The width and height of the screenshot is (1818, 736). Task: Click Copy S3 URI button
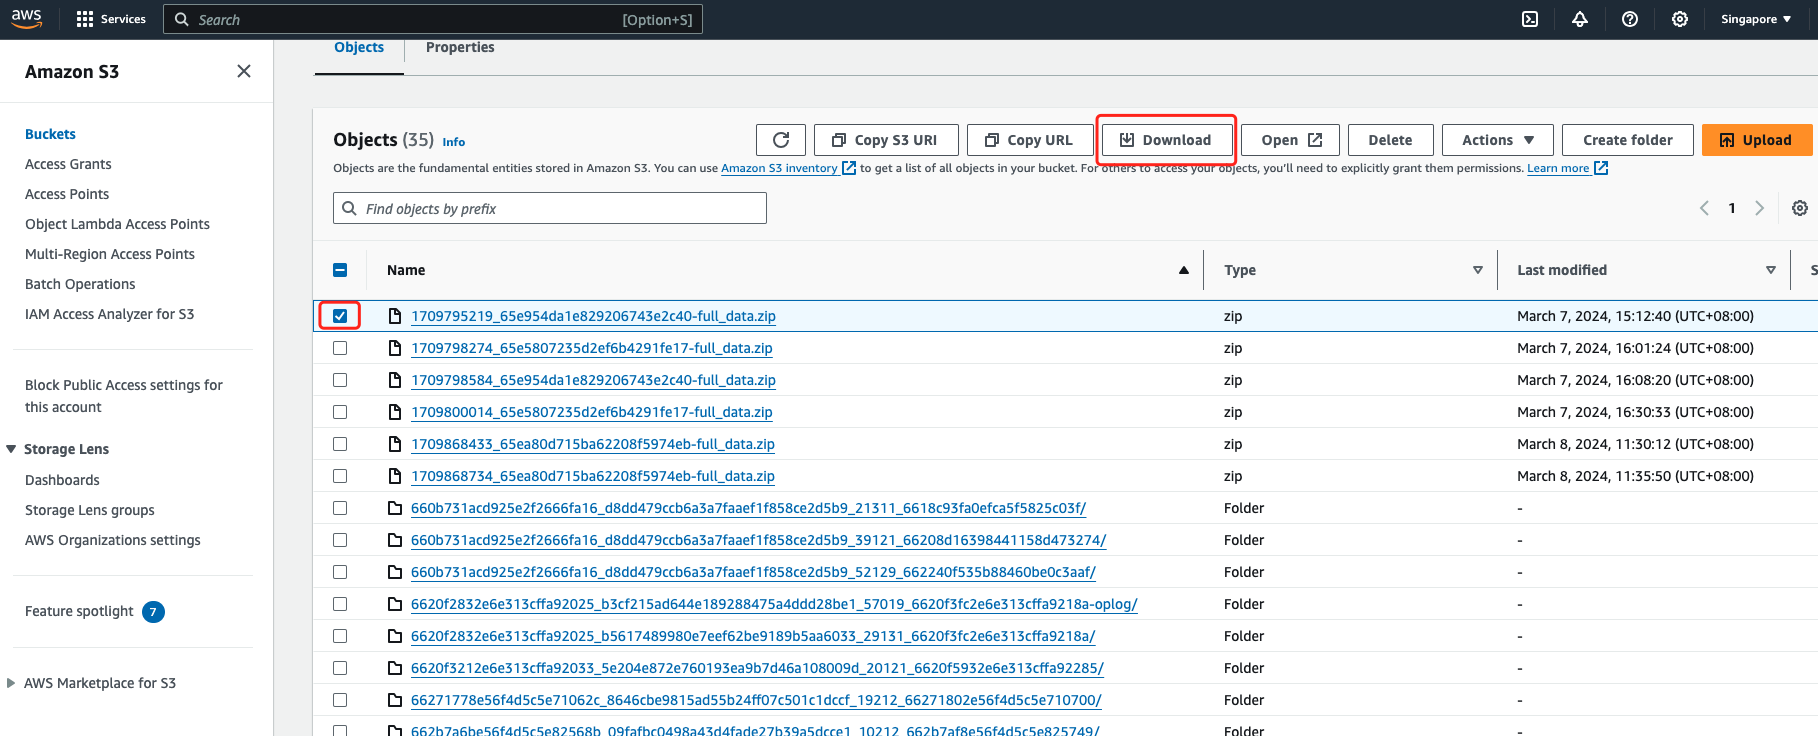[886, 140]
